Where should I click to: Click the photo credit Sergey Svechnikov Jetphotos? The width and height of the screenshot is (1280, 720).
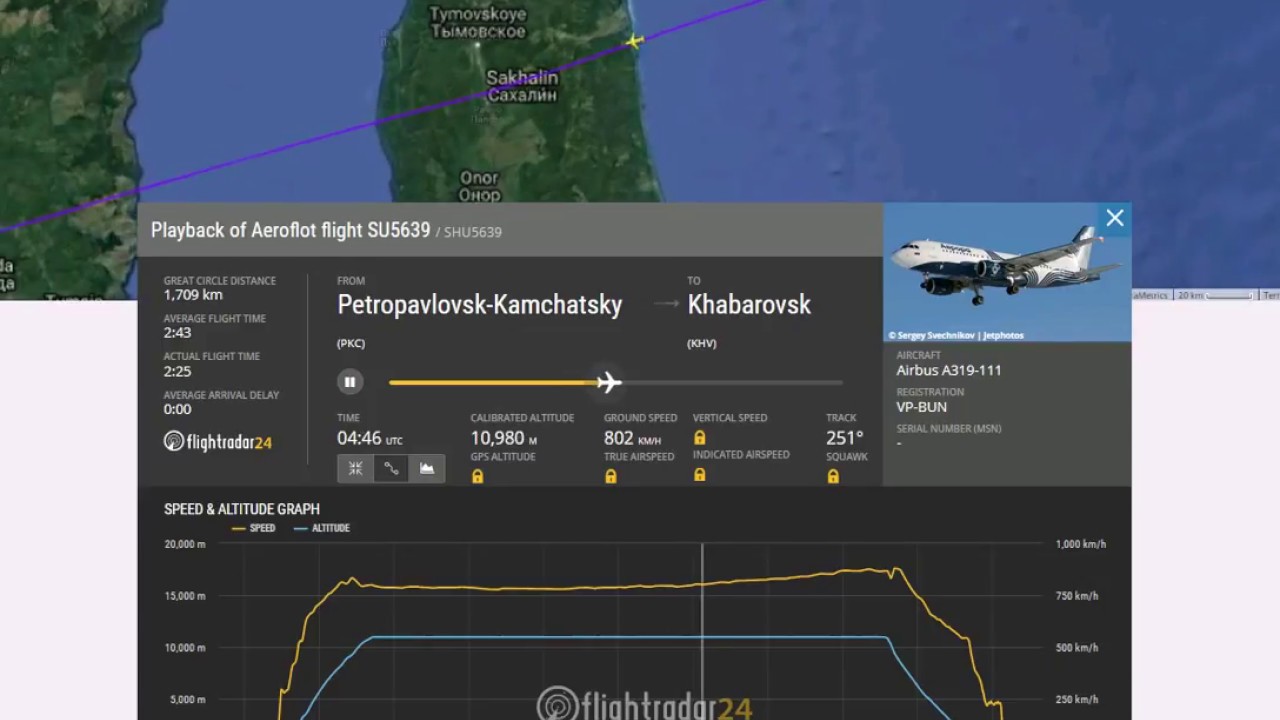pos(956,335)
